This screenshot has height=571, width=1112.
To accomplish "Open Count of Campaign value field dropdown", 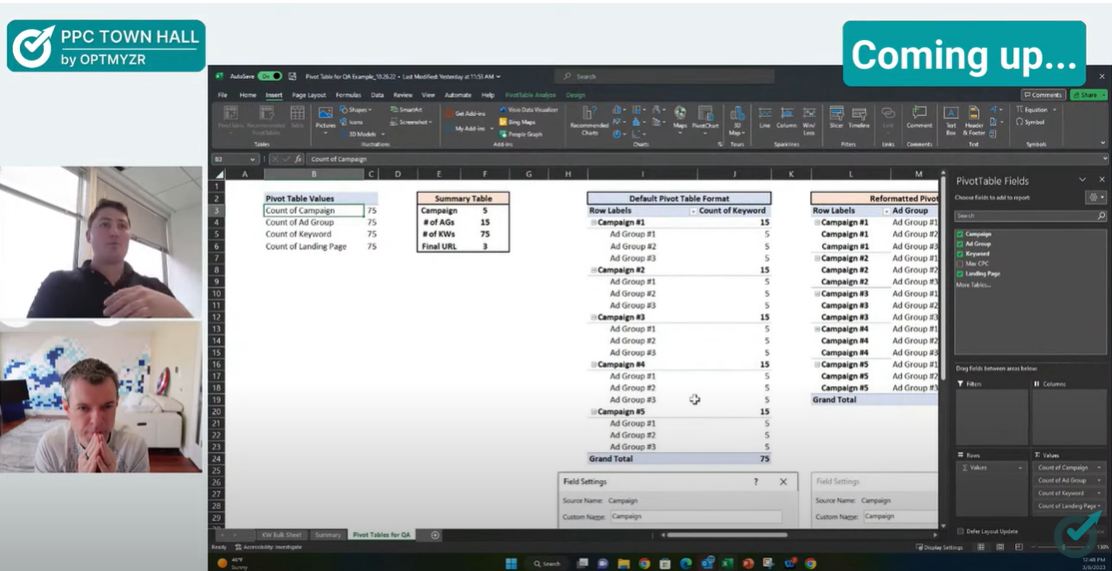I will coord(1099,467).
